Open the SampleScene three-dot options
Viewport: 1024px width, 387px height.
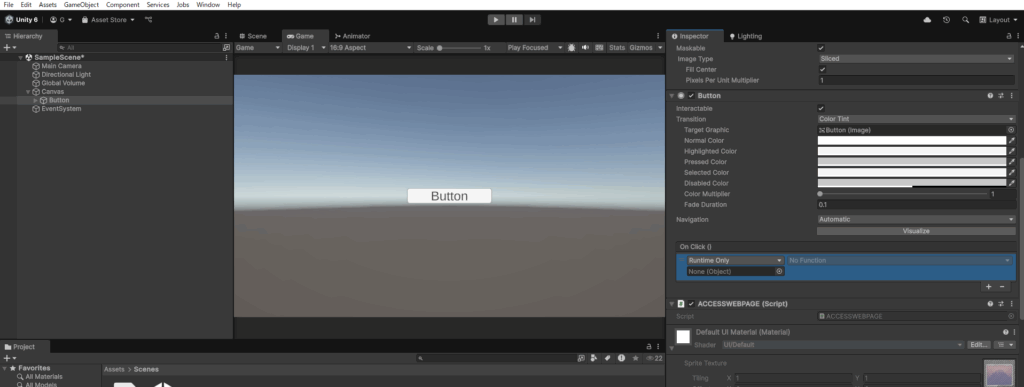click(227, 57)
